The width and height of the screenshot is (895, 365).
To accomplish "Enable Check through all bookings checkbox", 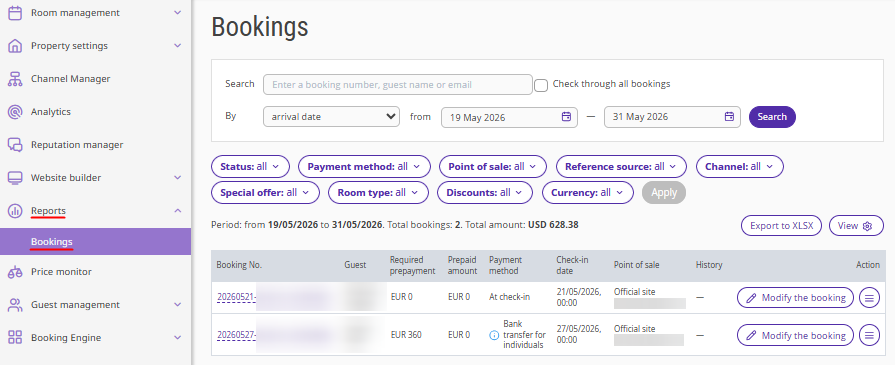I will pos(541,85).
